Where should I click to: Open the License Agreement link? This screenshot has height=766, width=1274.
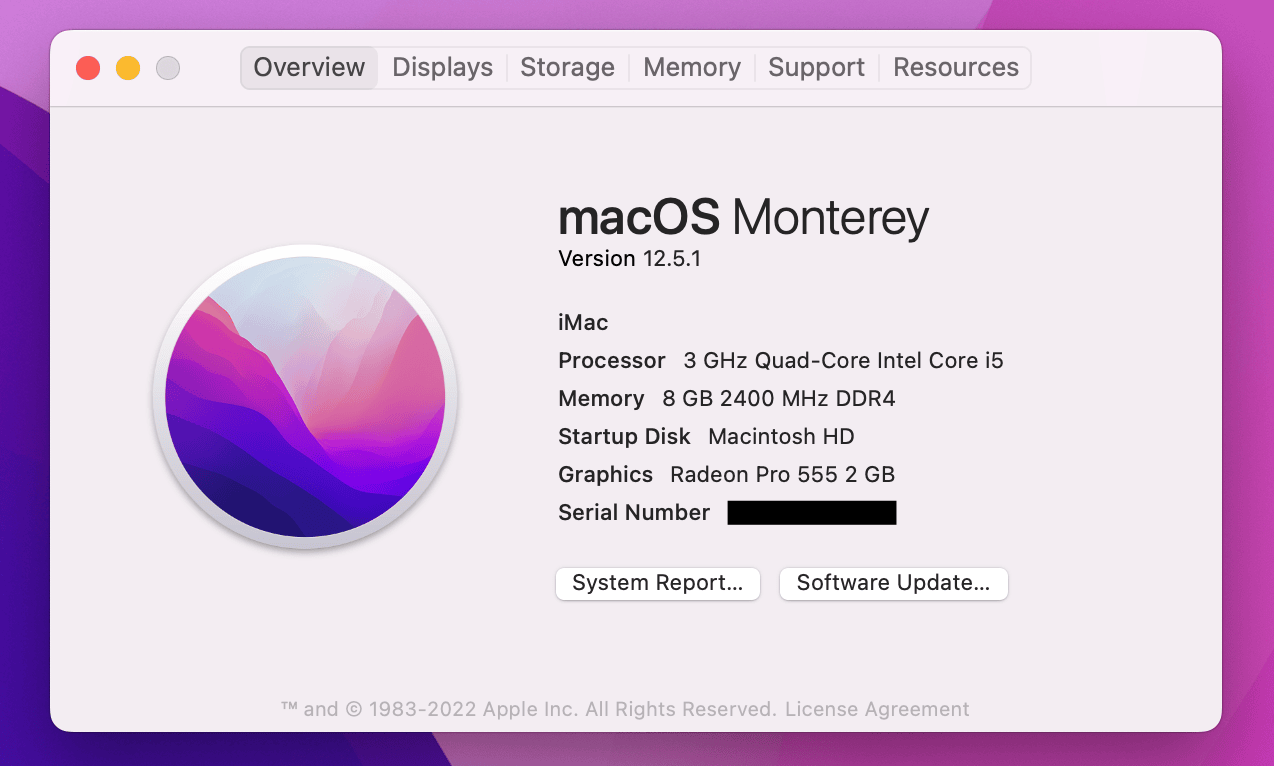tap(877, 709)
